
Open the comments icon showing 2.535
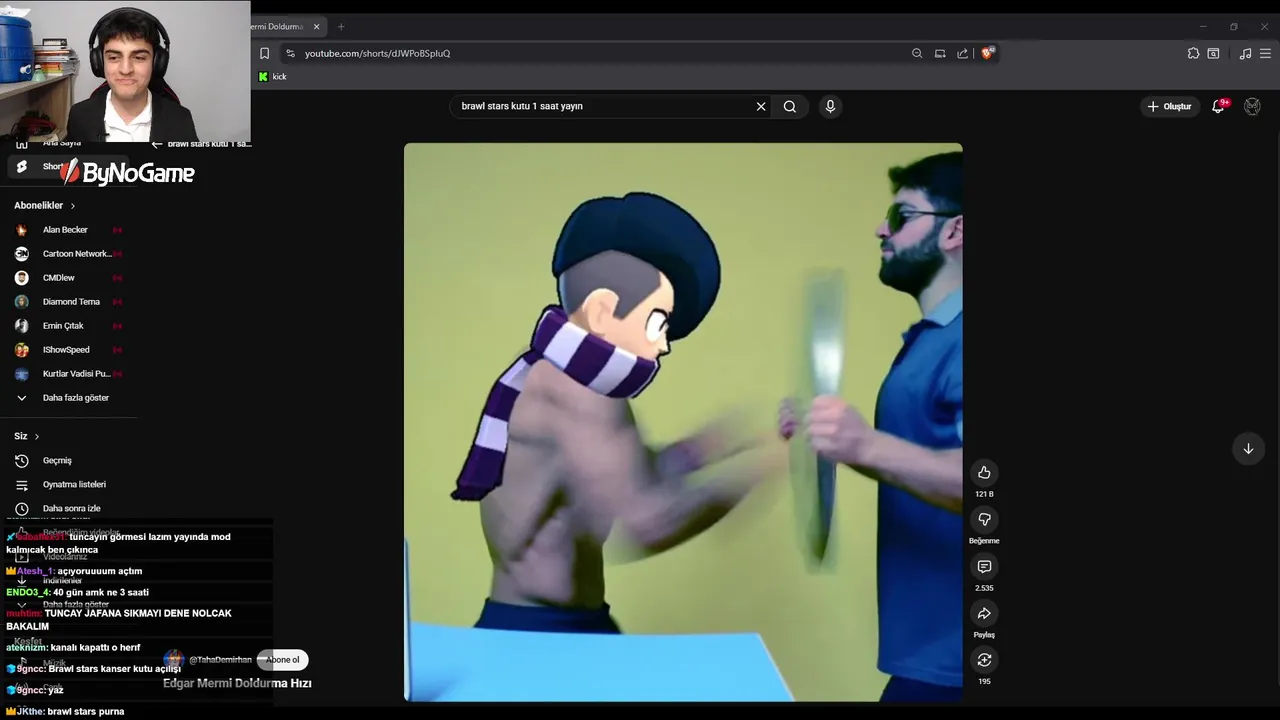[x=984, y=567]
